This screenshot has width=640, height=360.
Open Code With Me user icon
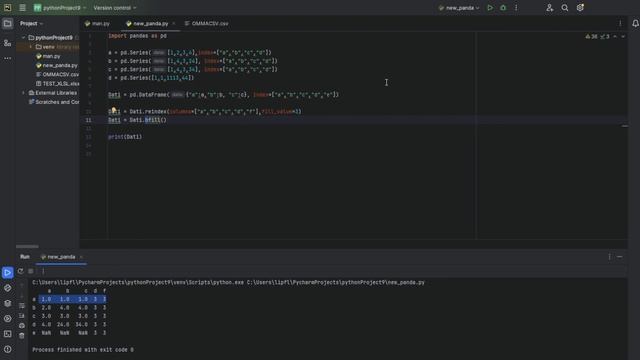point(549,8)
